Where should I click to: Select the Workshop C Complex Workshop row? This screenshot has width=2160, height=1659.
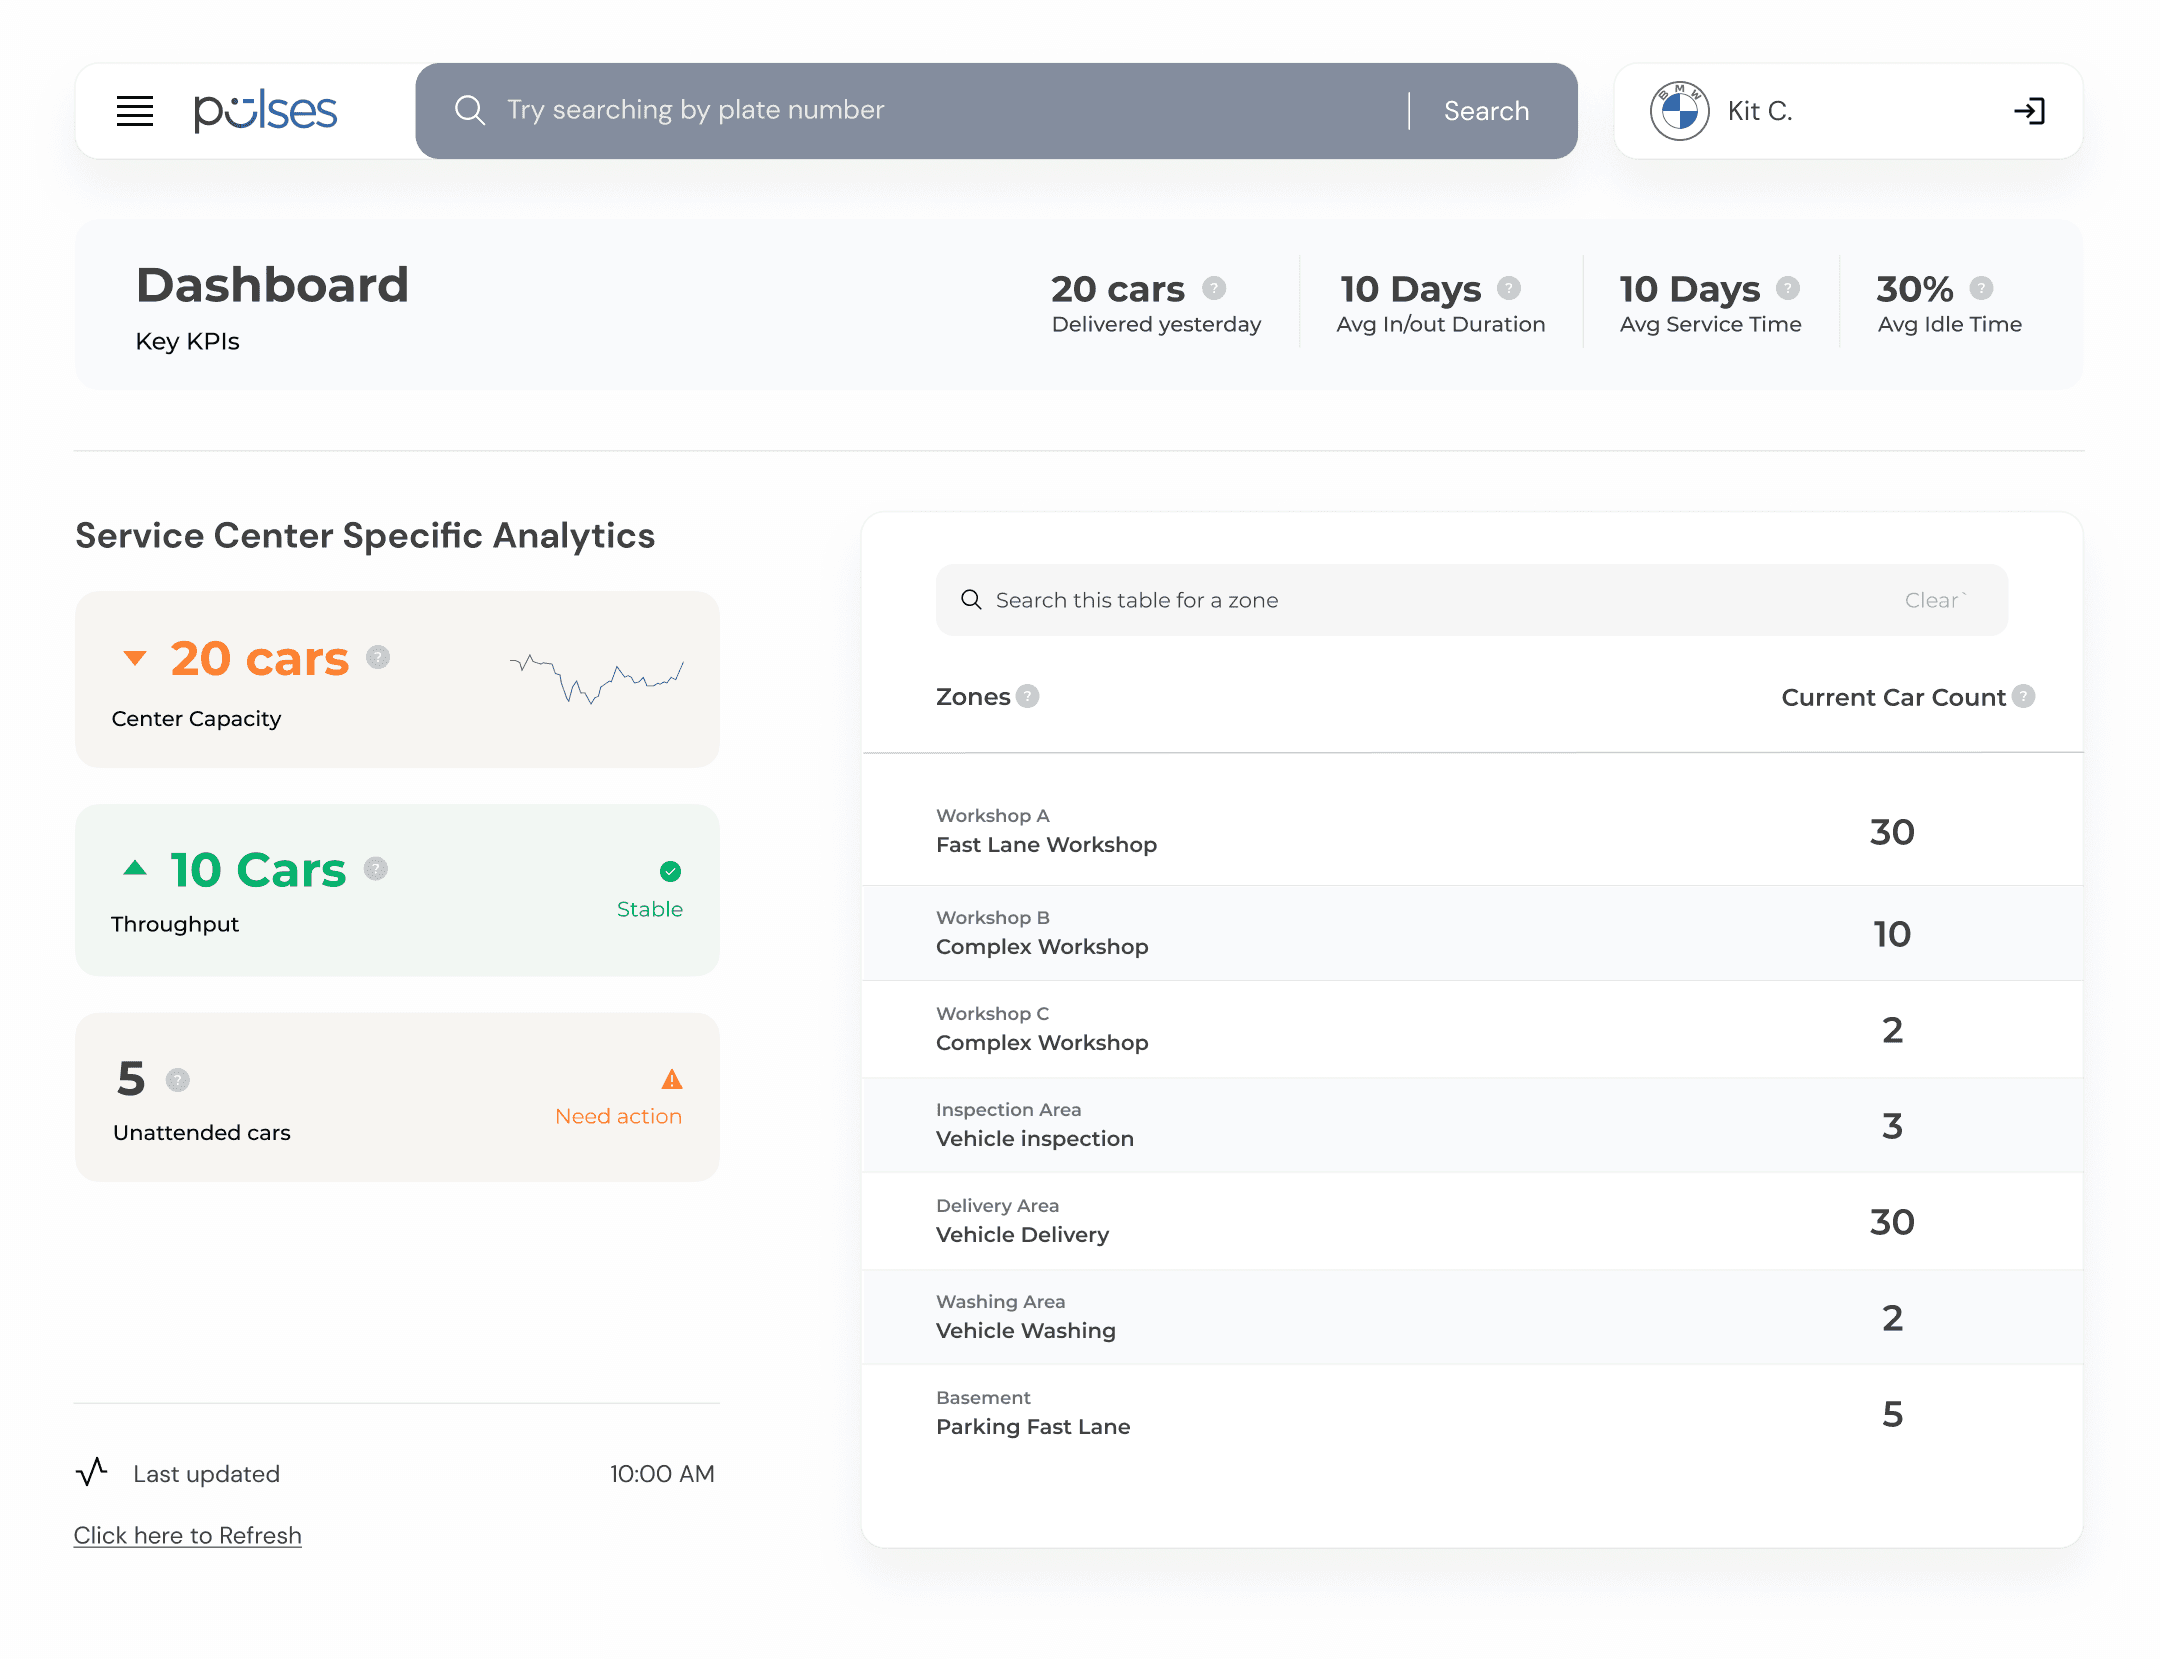tap(1473, 1029)
